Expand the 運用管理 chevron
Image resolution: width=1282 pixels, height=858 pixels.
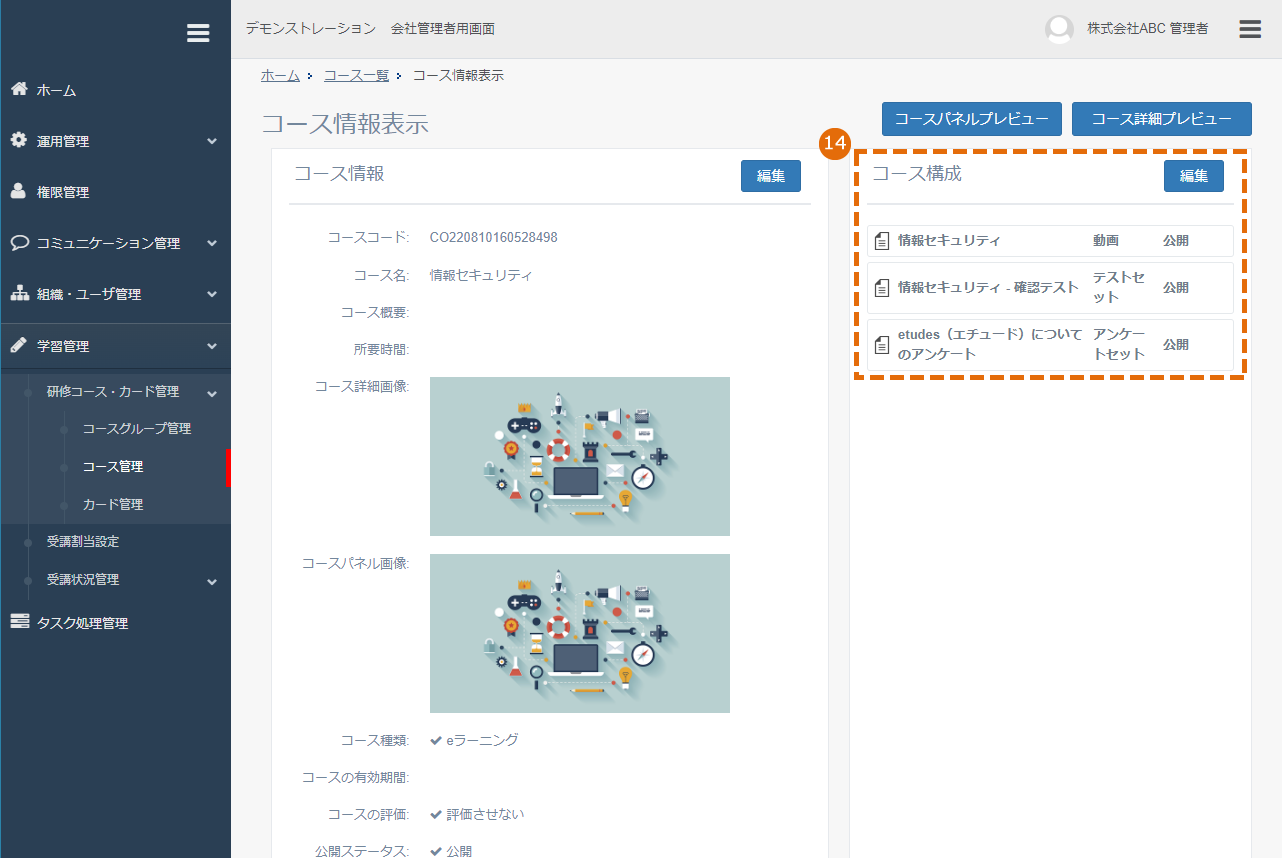tap(212, 142)
